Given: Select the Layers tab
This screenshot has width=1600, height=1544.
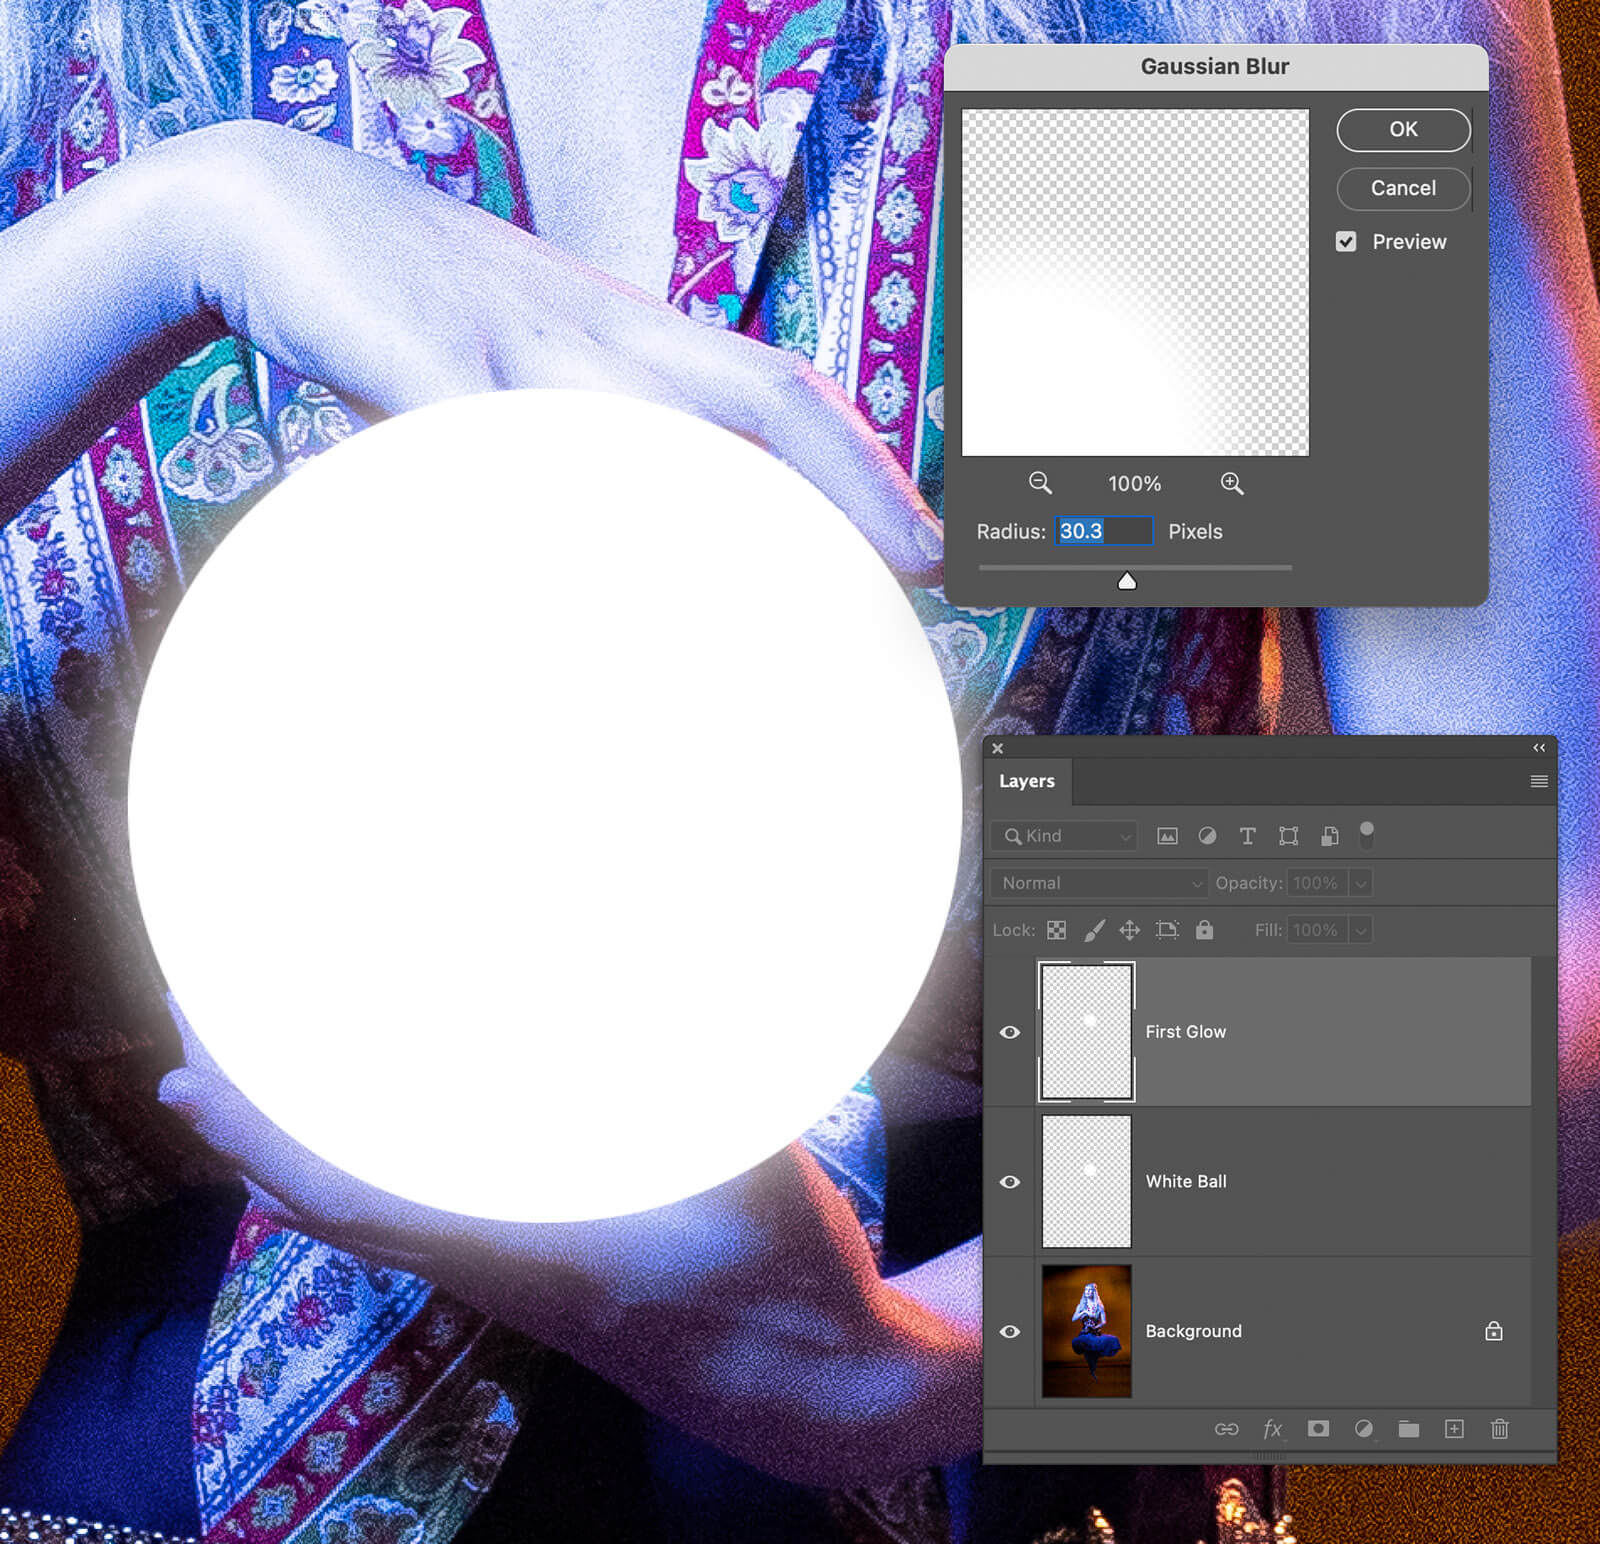Looking at the screenshot, I should (x=1027, y=781).
